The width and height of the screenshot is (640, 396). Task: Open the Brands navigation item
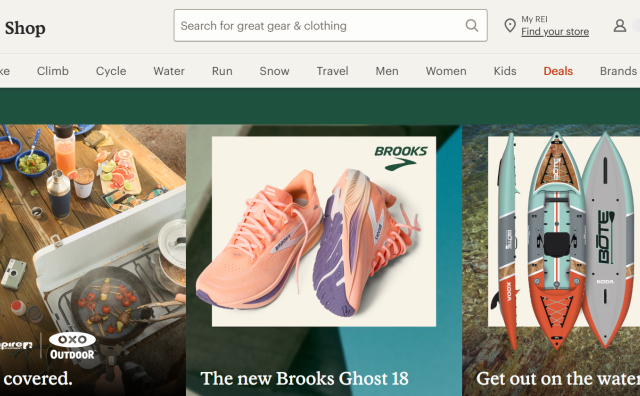pyautogui.click(x=618, y=71)
